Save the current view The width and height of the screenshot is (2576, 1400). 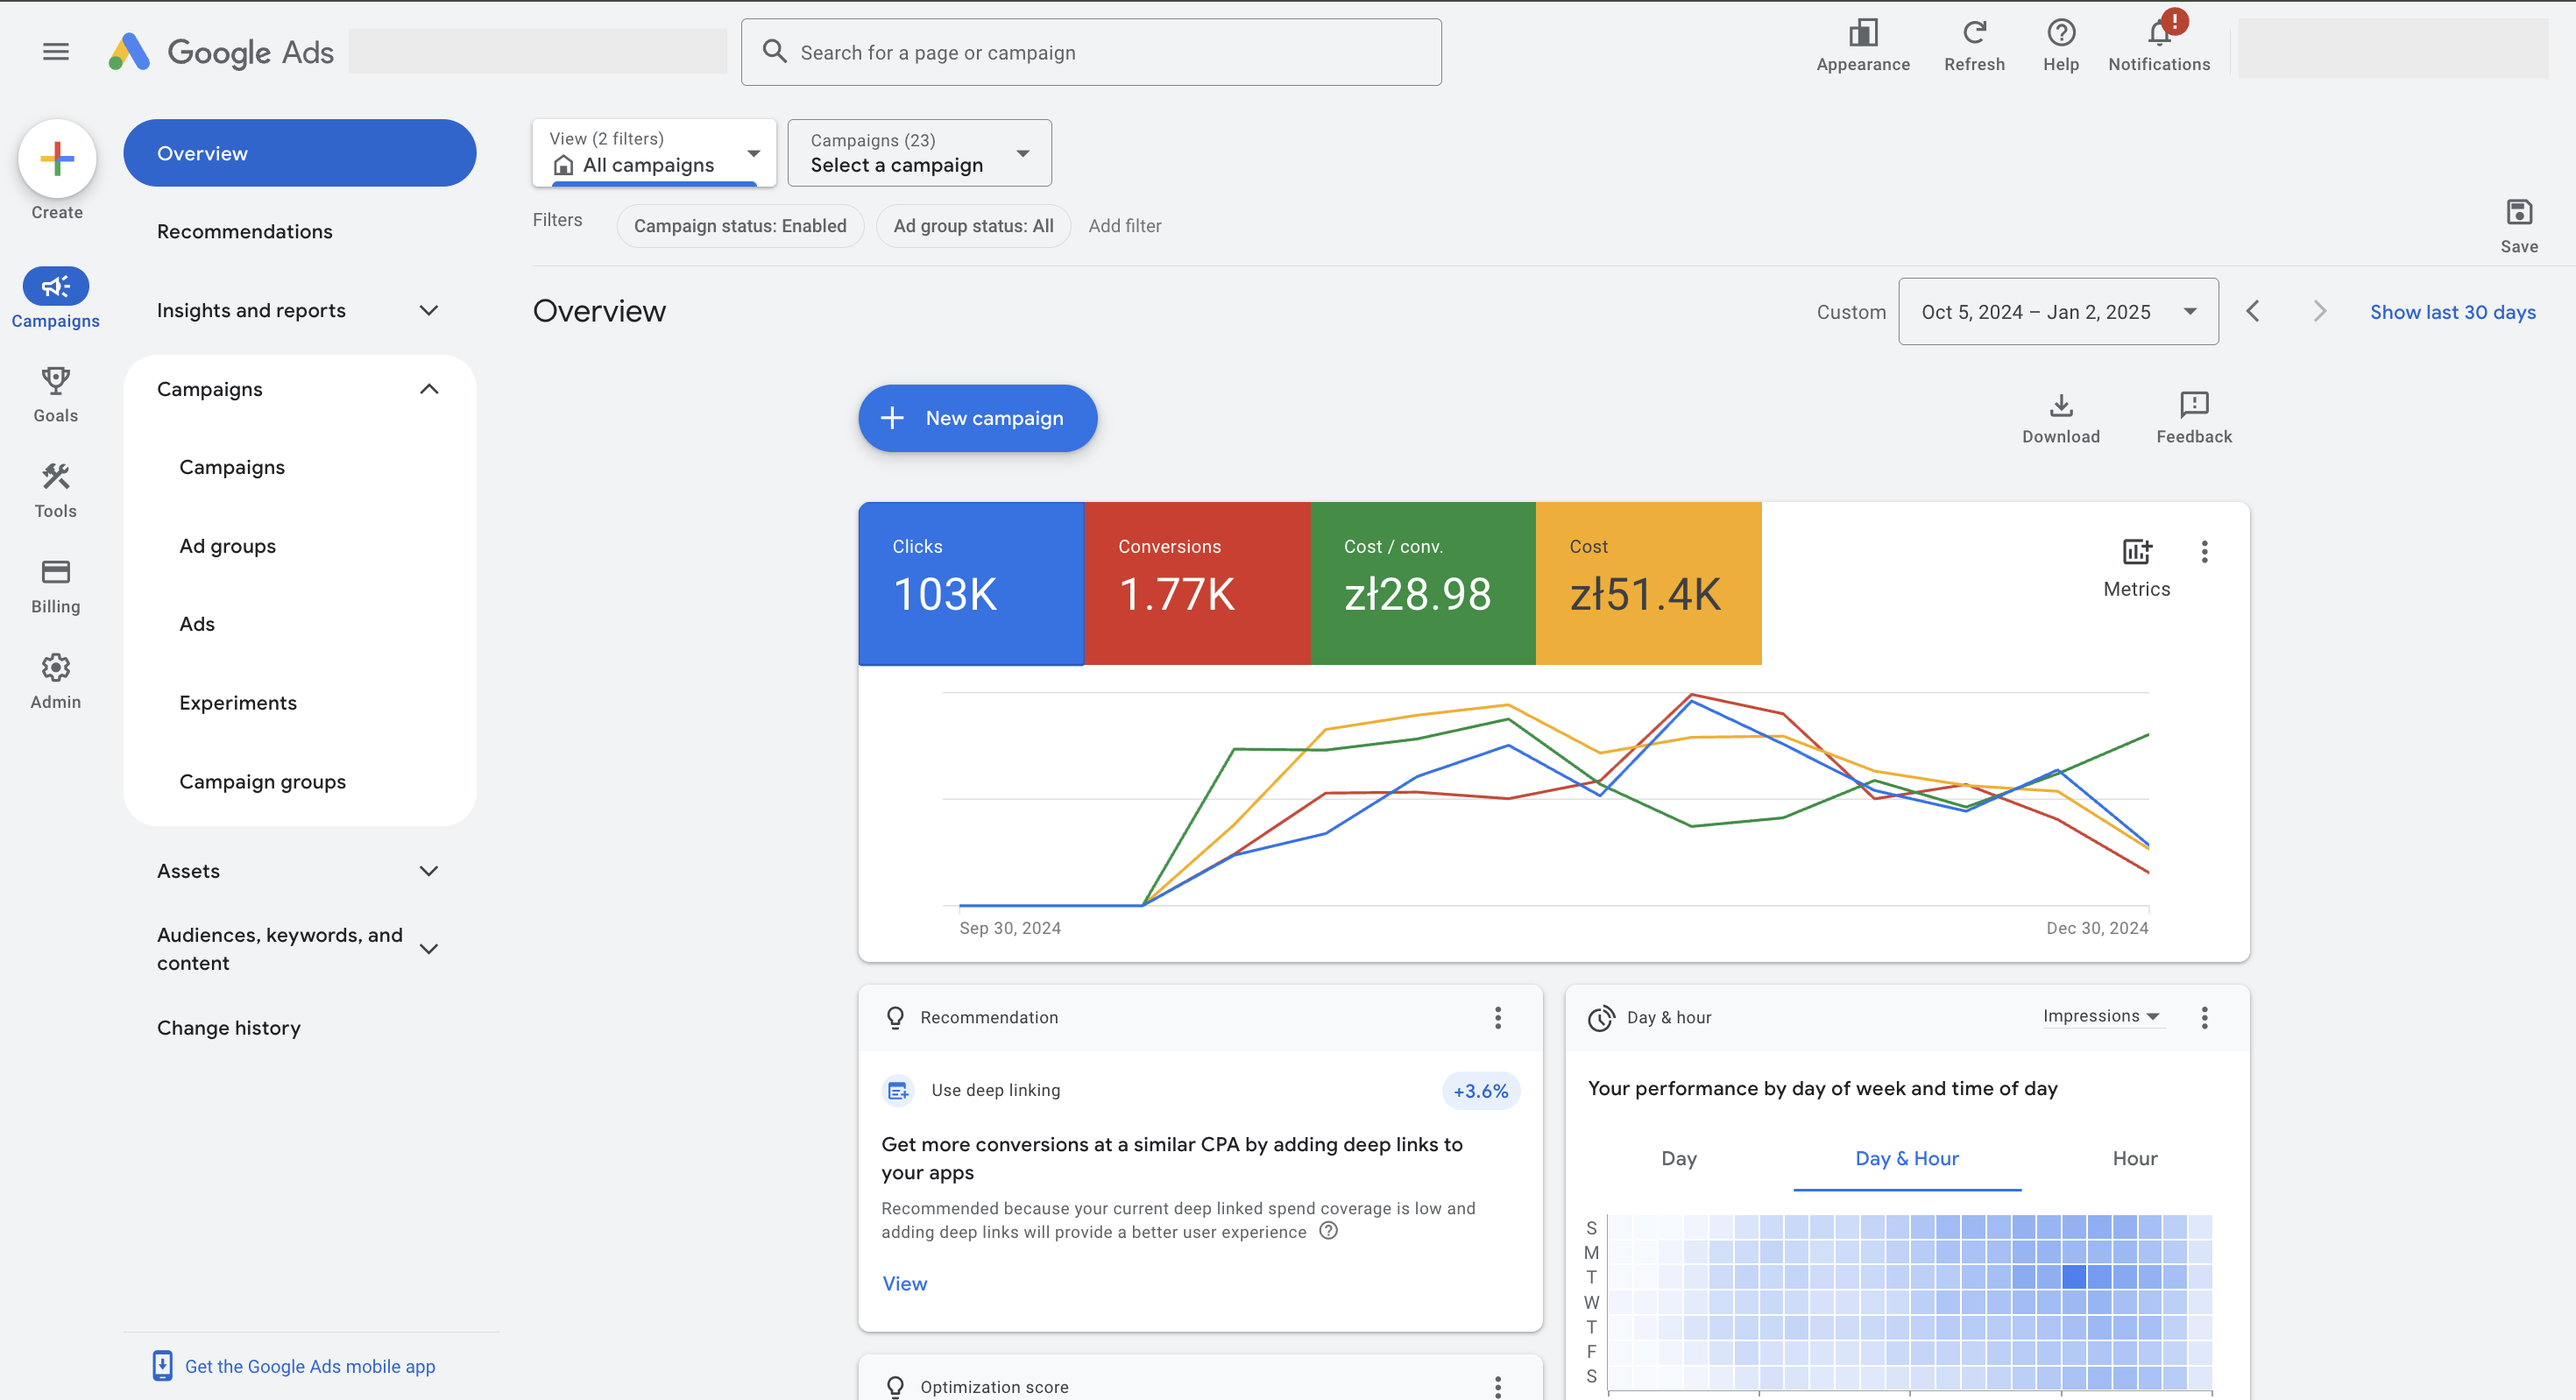pos(2518,226)
